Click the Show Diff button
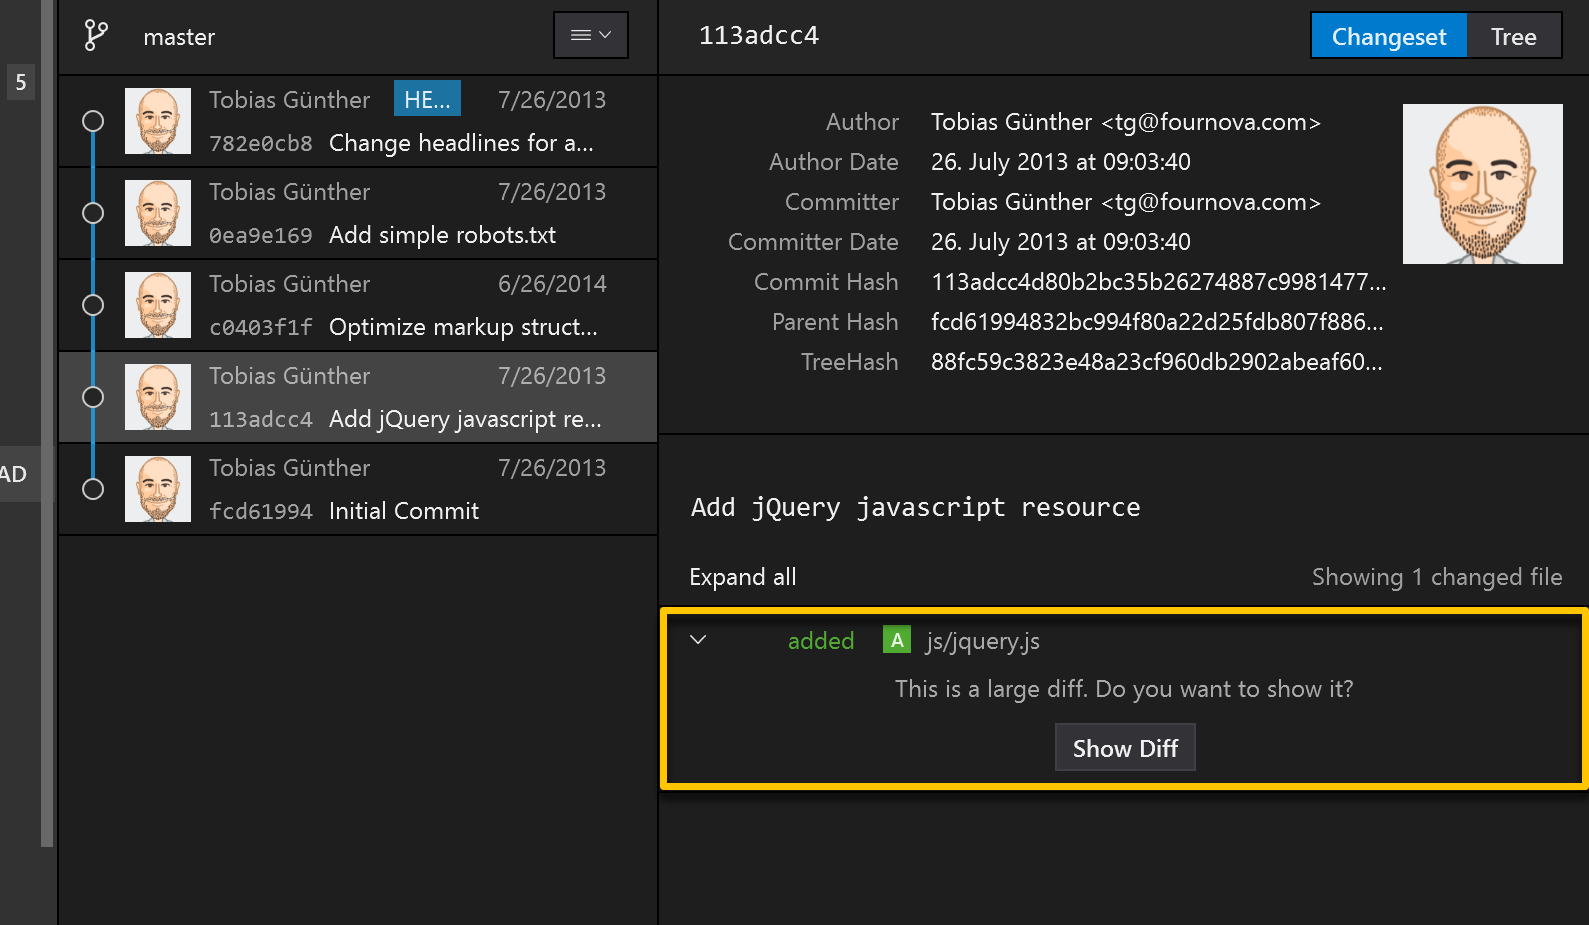Screen dimensions: 1589x925 click(x=1124, y=748)
